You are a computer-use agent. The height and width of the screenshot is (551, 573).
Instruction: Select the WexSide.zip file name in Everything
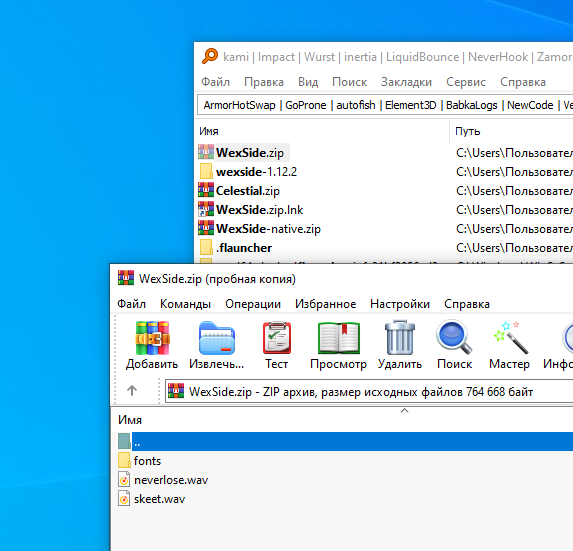pyautogui.click(x=250, y=153)
